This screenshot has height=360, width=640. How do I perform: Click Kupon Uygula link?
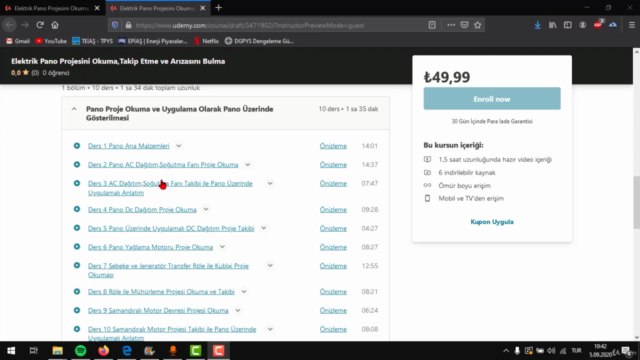(492, 222)
